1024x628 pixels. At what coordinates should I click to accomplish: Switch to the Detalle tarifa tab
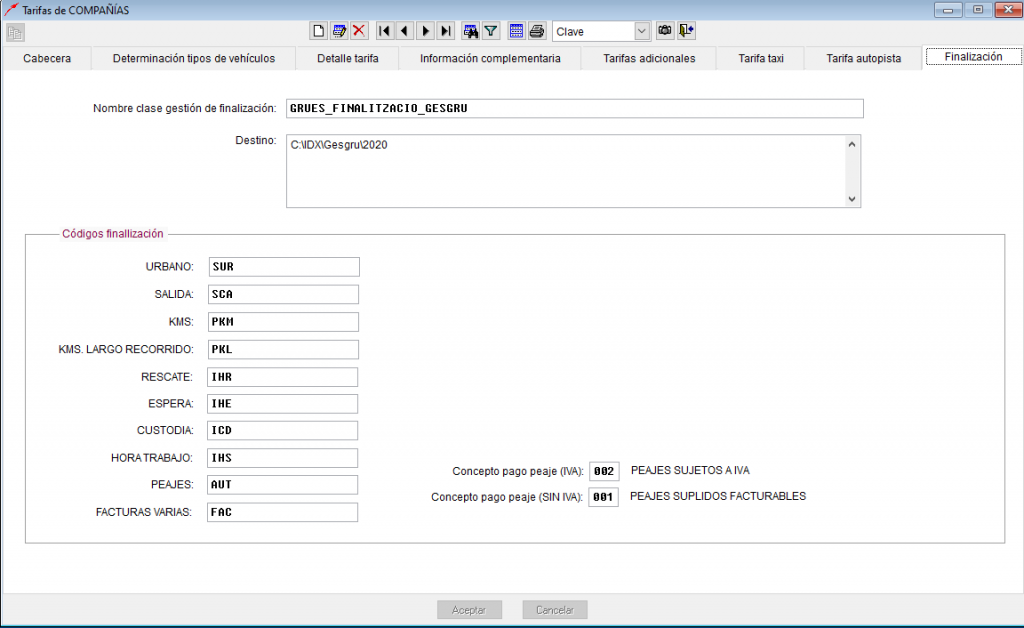(x=347, y=58)
